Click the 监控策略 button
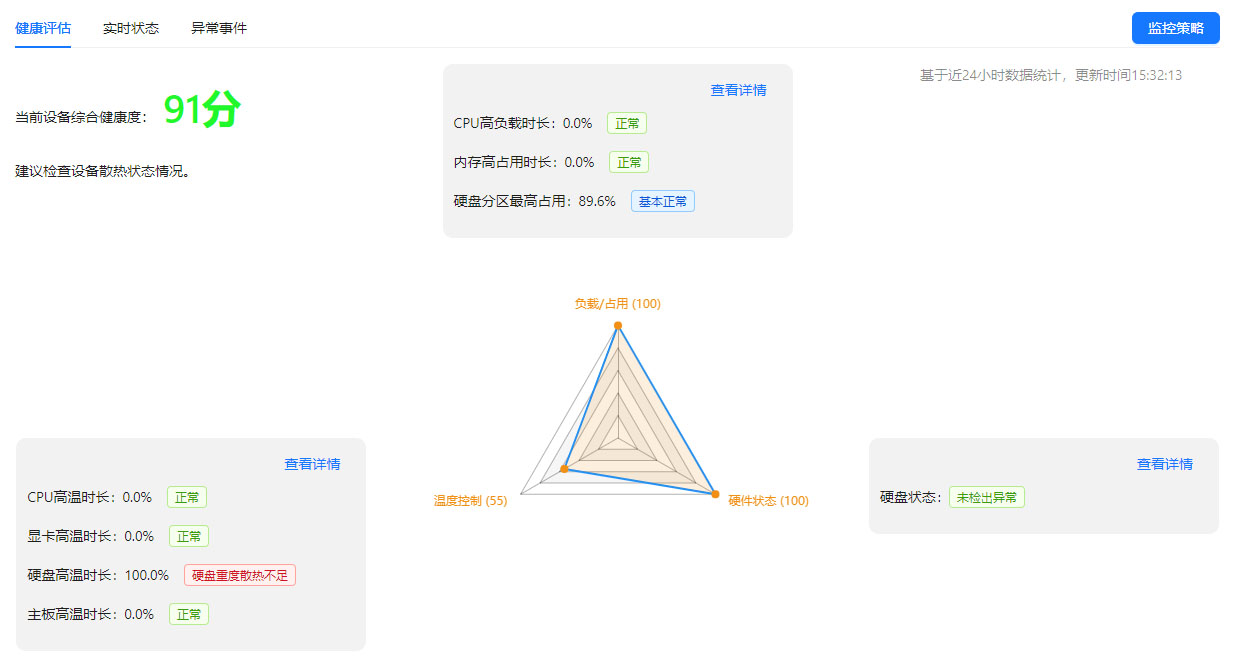This screenshot has height=664, width=1234. pyautogui.click(x=1175, y=28)
